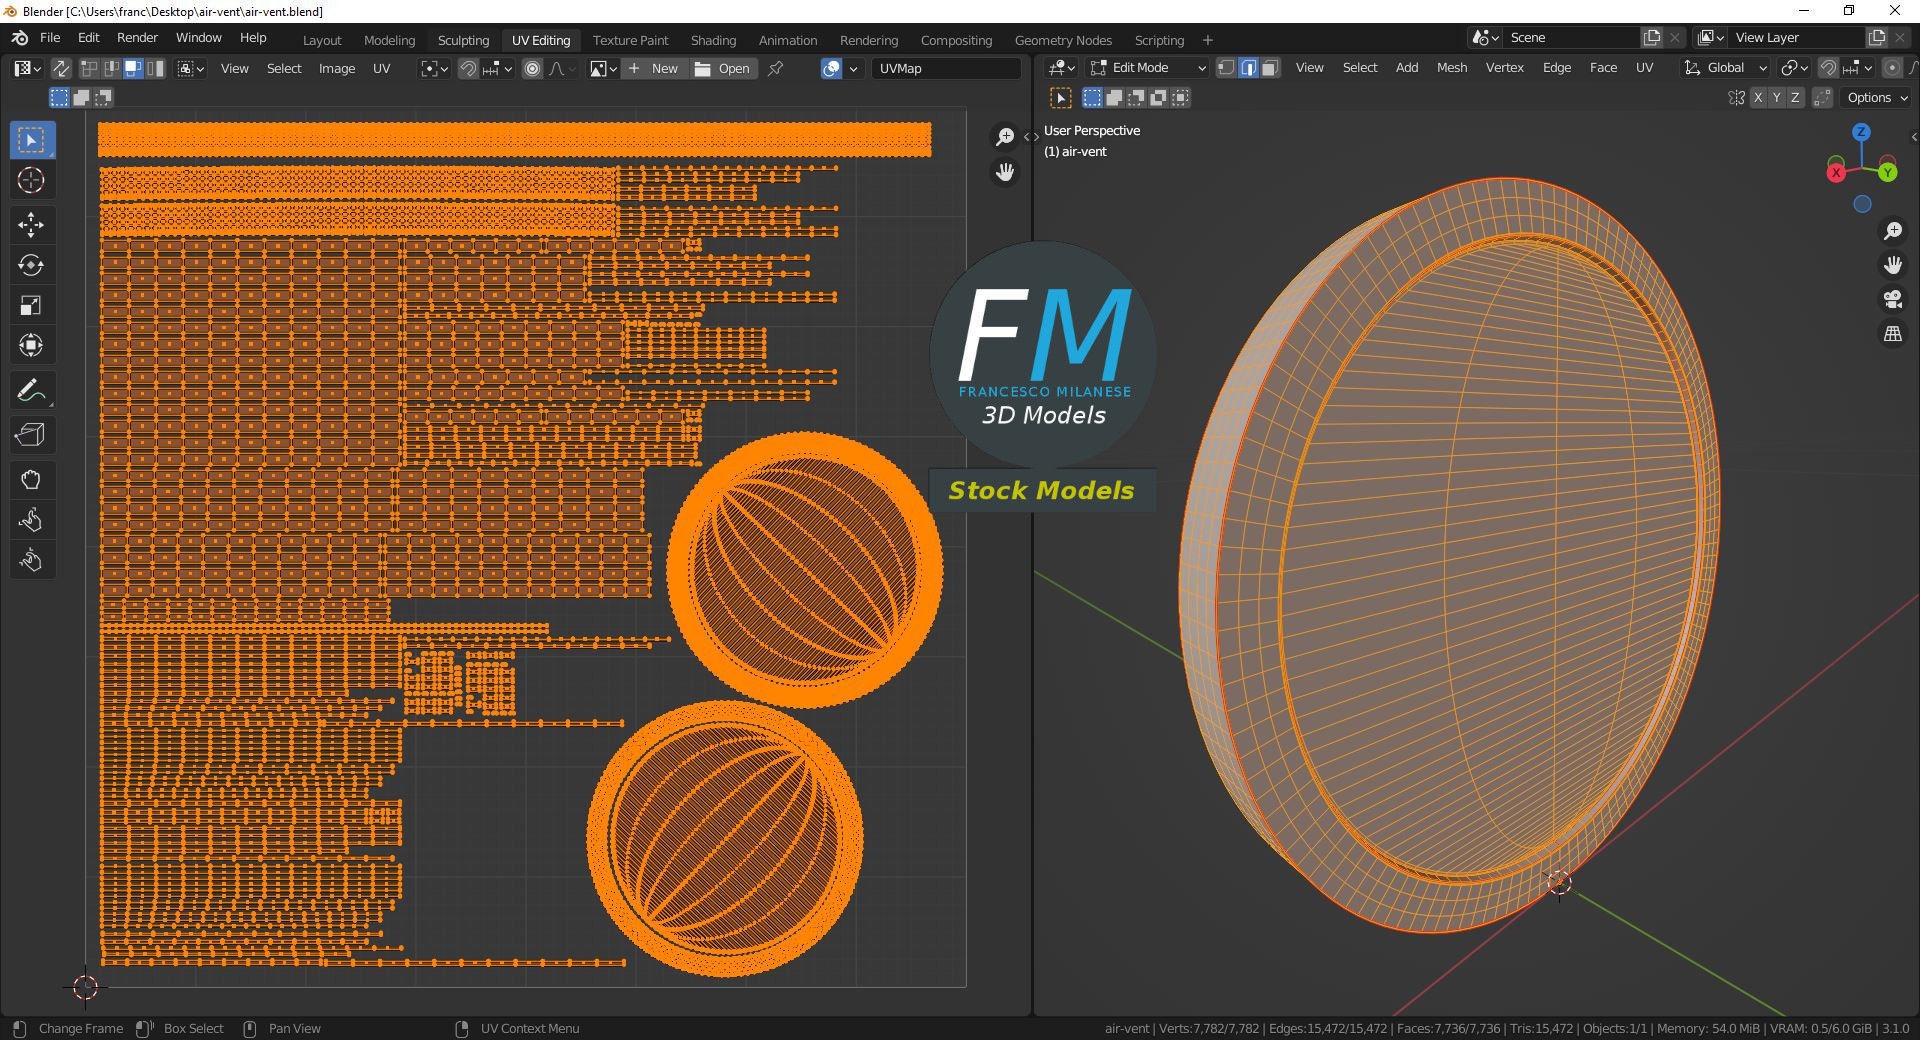Click the View Layer name field
Viewport: 1920px width, 1040px height.
pos(1797,38)
